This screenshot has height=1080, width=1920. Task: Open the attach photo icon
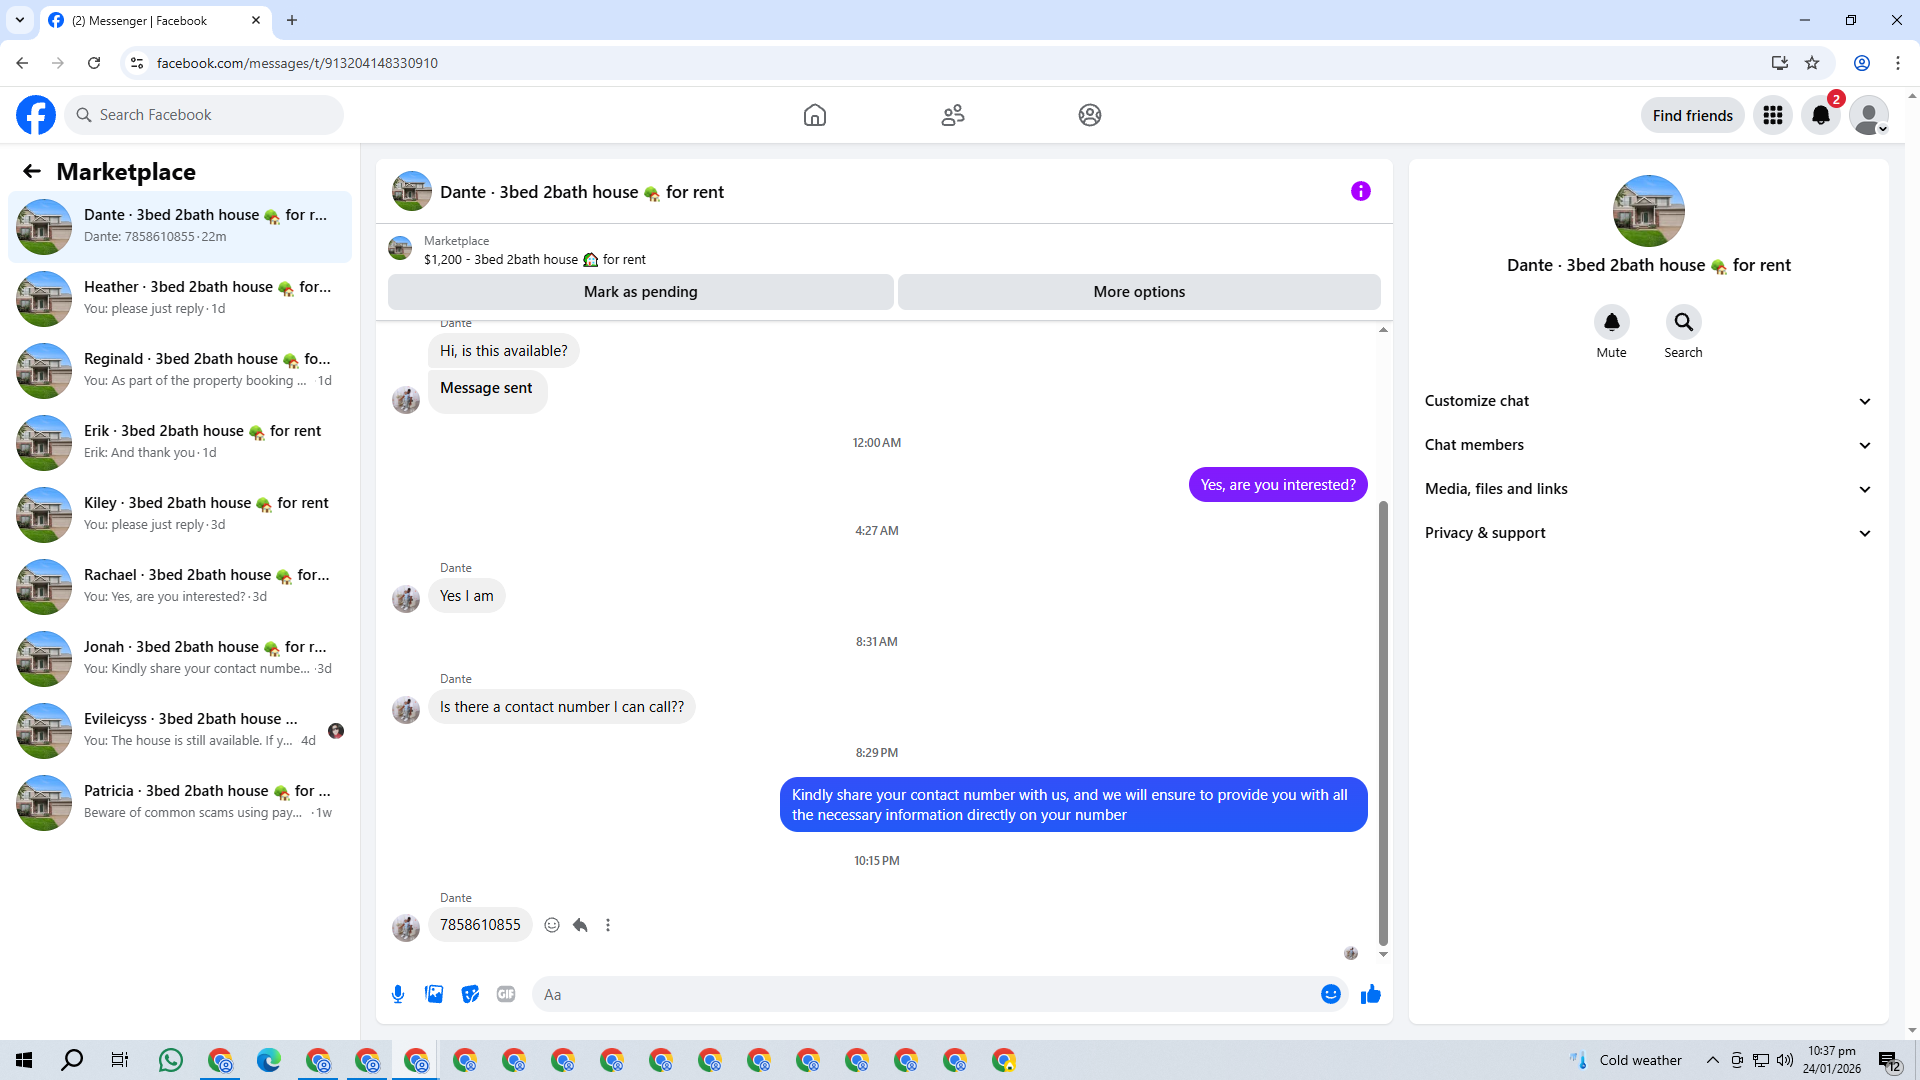pyautogui.click(x=434, y=994)
